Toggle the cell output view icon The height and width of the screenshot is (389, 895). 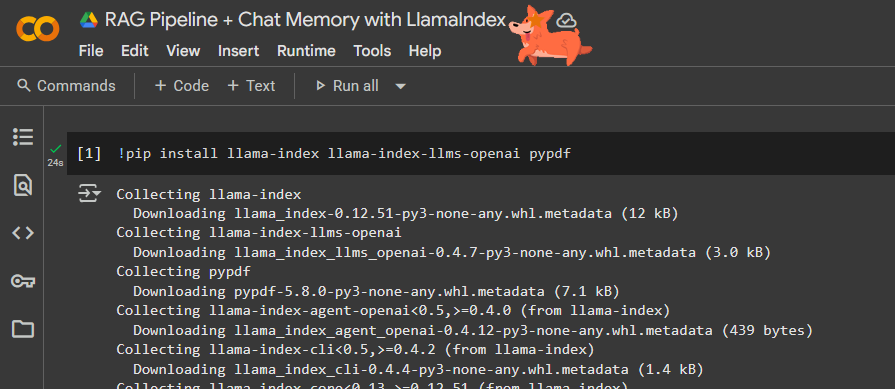pyautogui.click(x=89, y=194)
